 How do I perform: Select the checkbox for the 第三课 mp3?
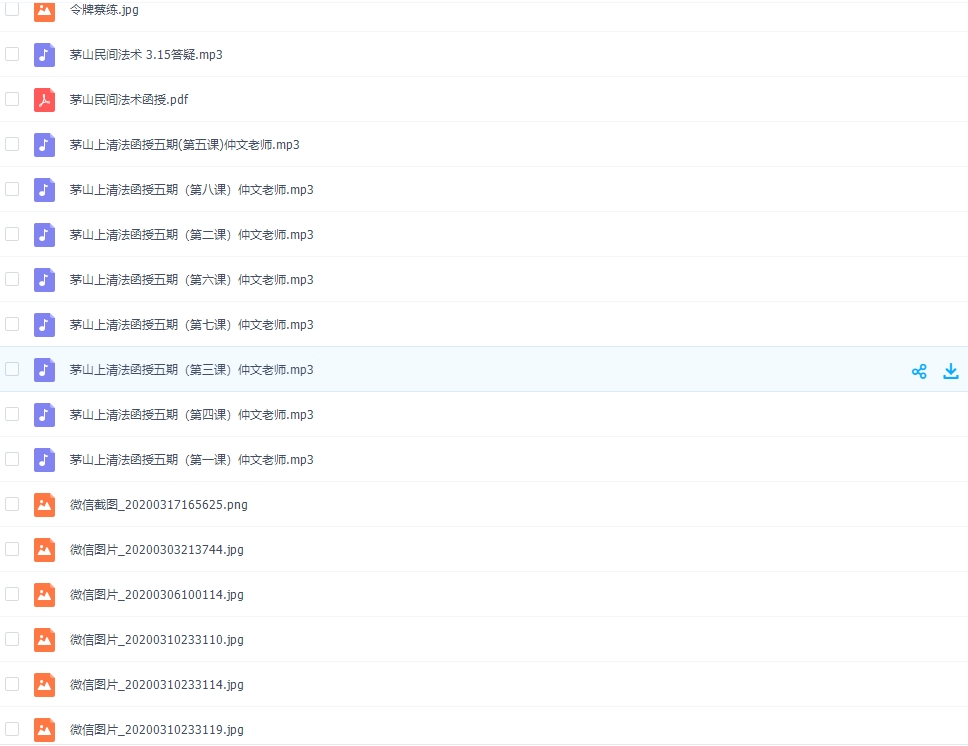click(x=12, y=369)
